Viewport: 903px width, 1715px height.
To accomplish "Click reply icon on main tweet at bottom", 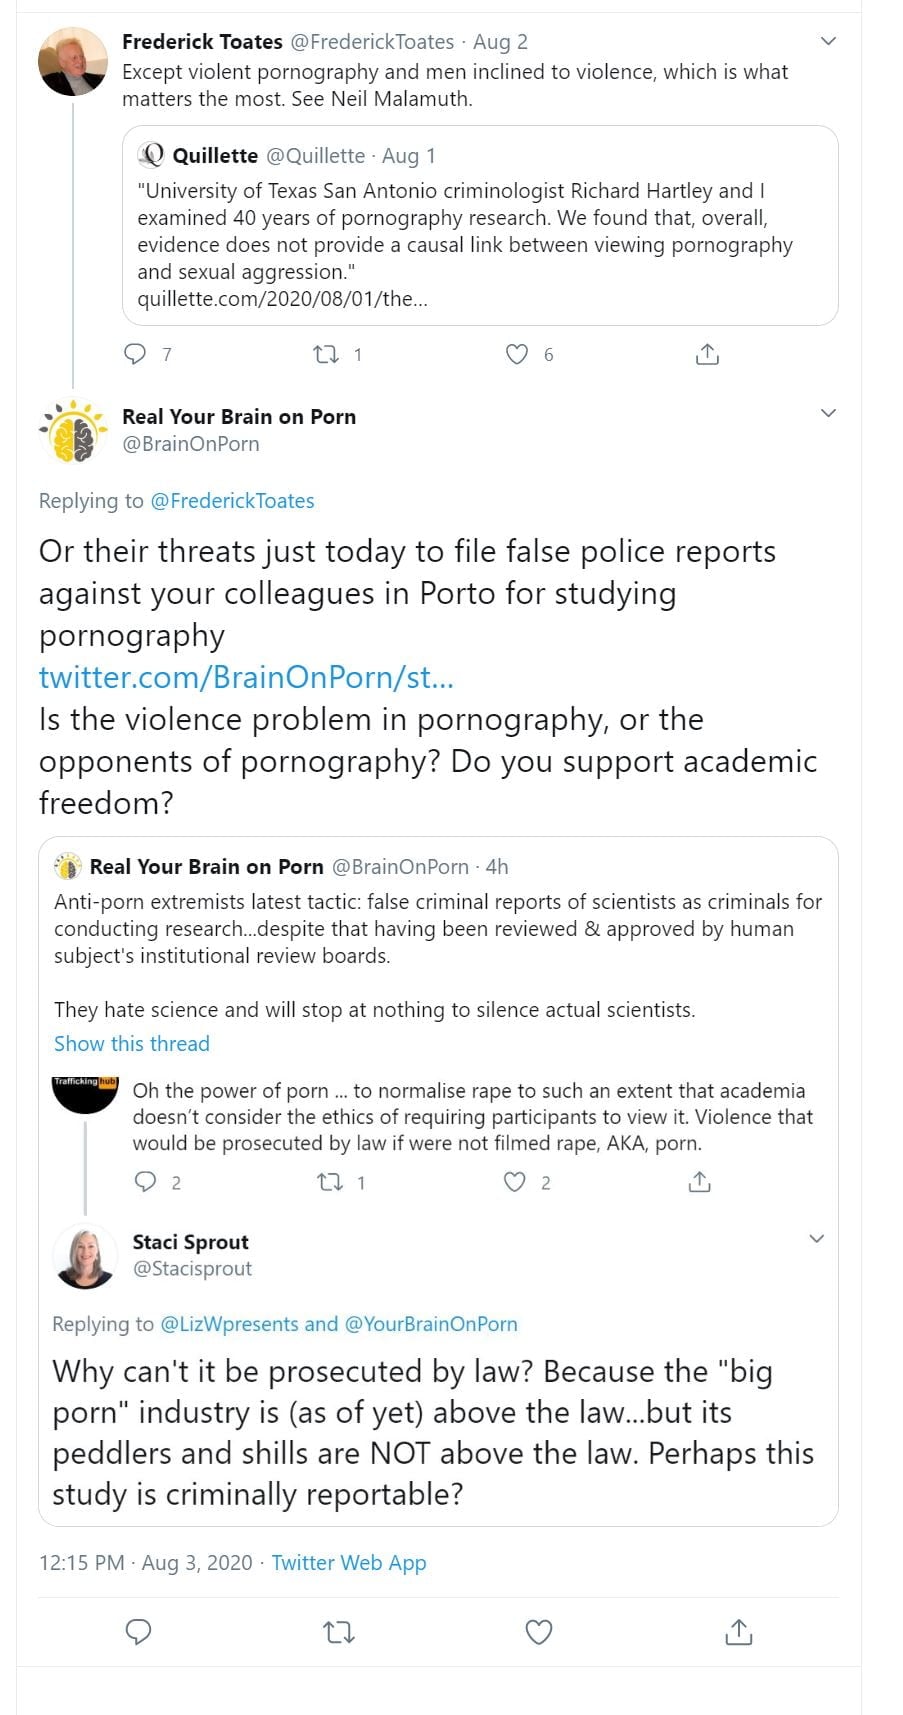I will [138, 1632].
